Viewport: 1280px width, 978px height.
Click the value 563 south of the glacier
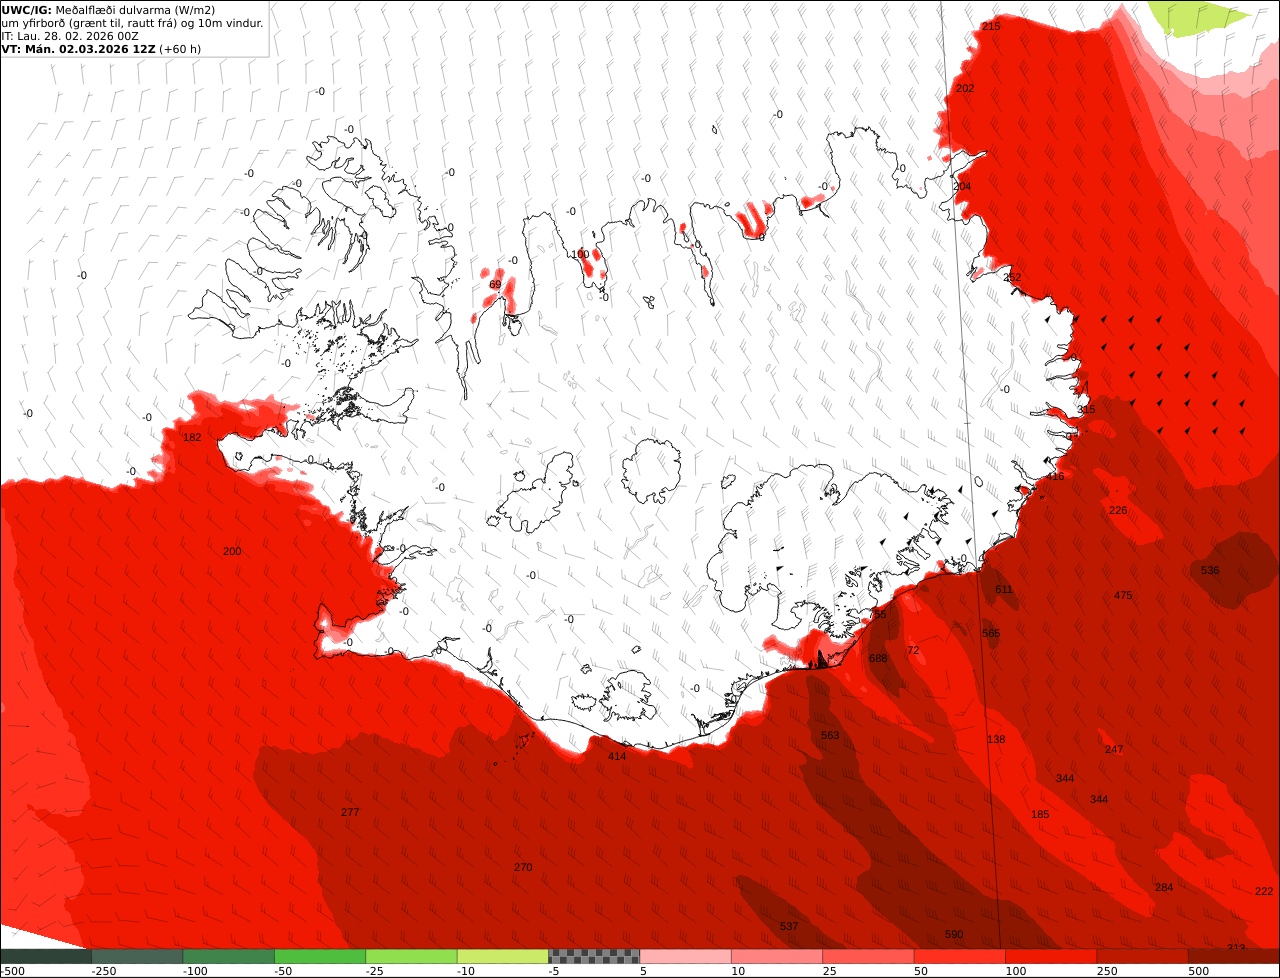click(x=830, y=735)
